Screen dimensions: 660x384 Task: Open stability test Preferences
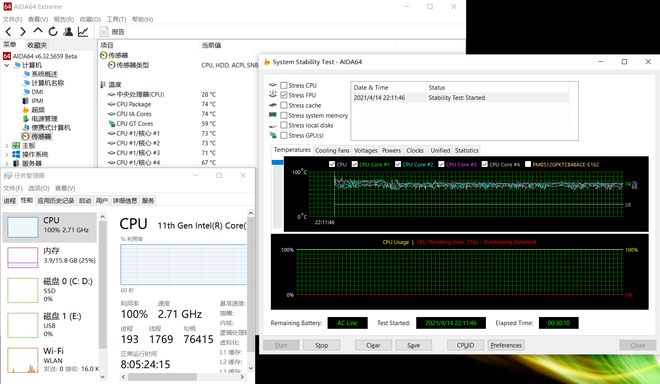[x=506, y=345]
